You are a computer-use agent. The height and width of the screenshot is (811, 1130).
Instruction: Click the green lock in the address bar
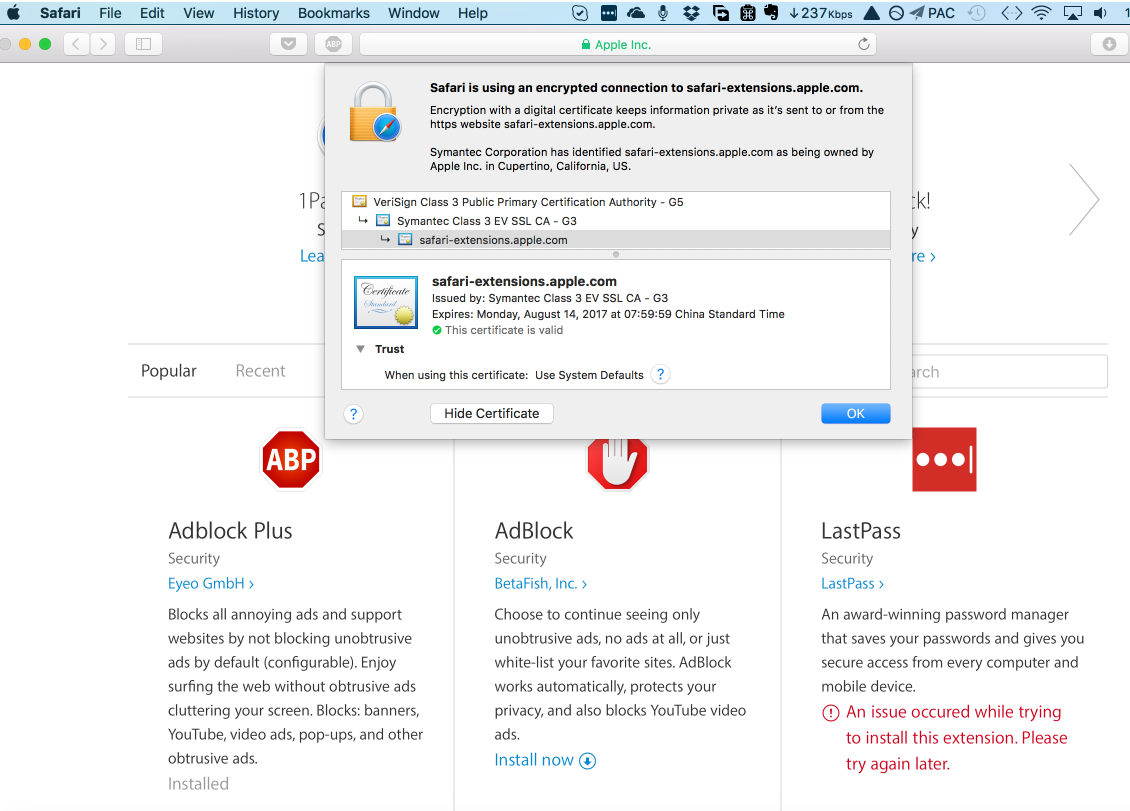[586, 45]
